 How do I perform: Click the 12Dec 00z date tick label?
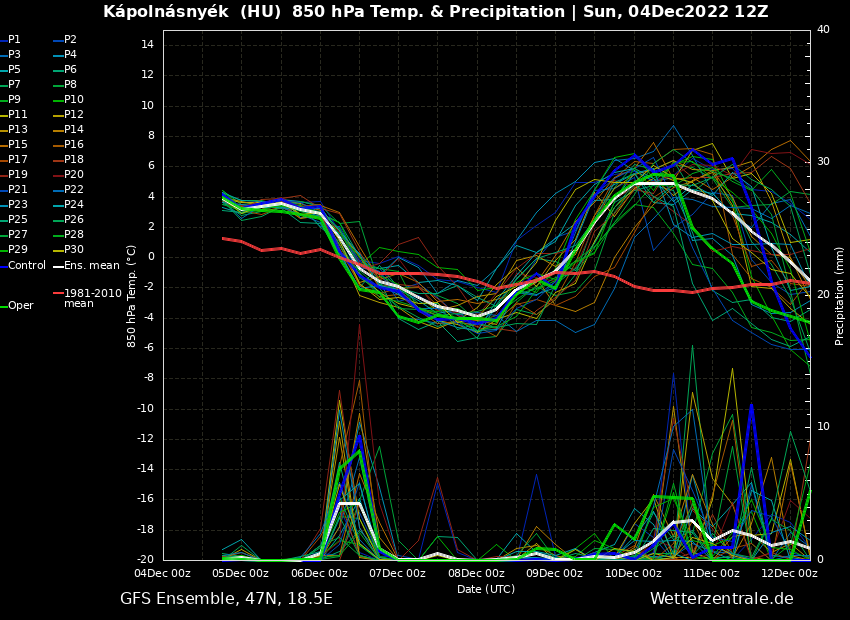(789, 574)
